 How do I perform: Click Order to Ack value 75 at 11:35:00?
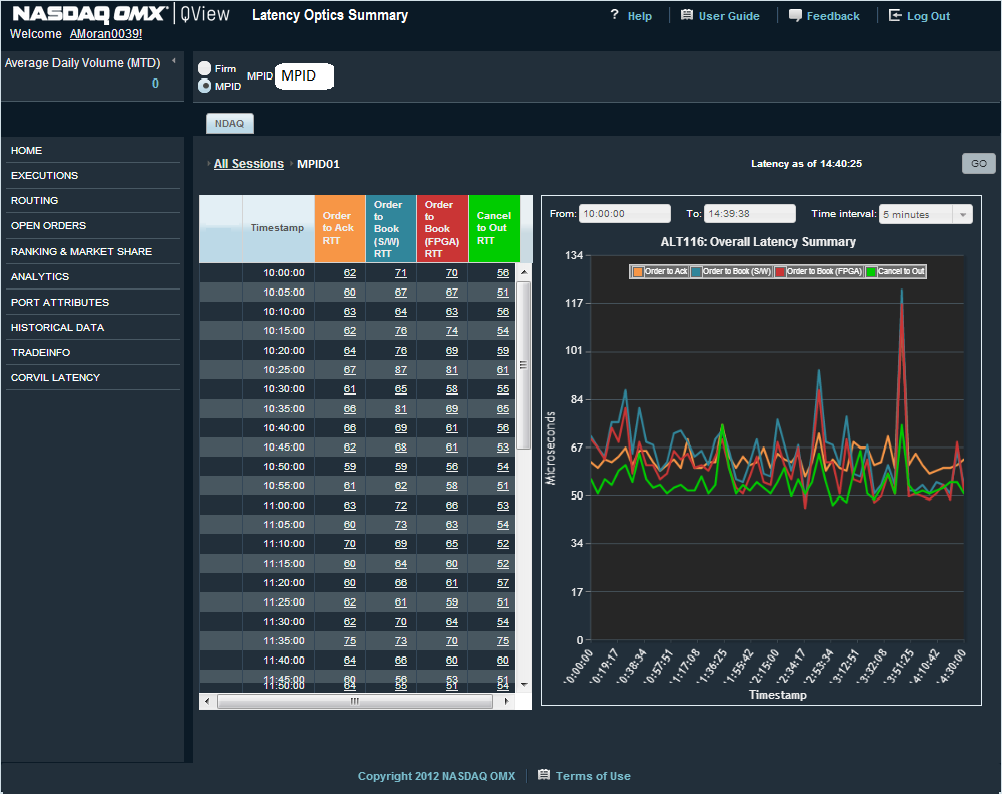(x=350, y=641)
